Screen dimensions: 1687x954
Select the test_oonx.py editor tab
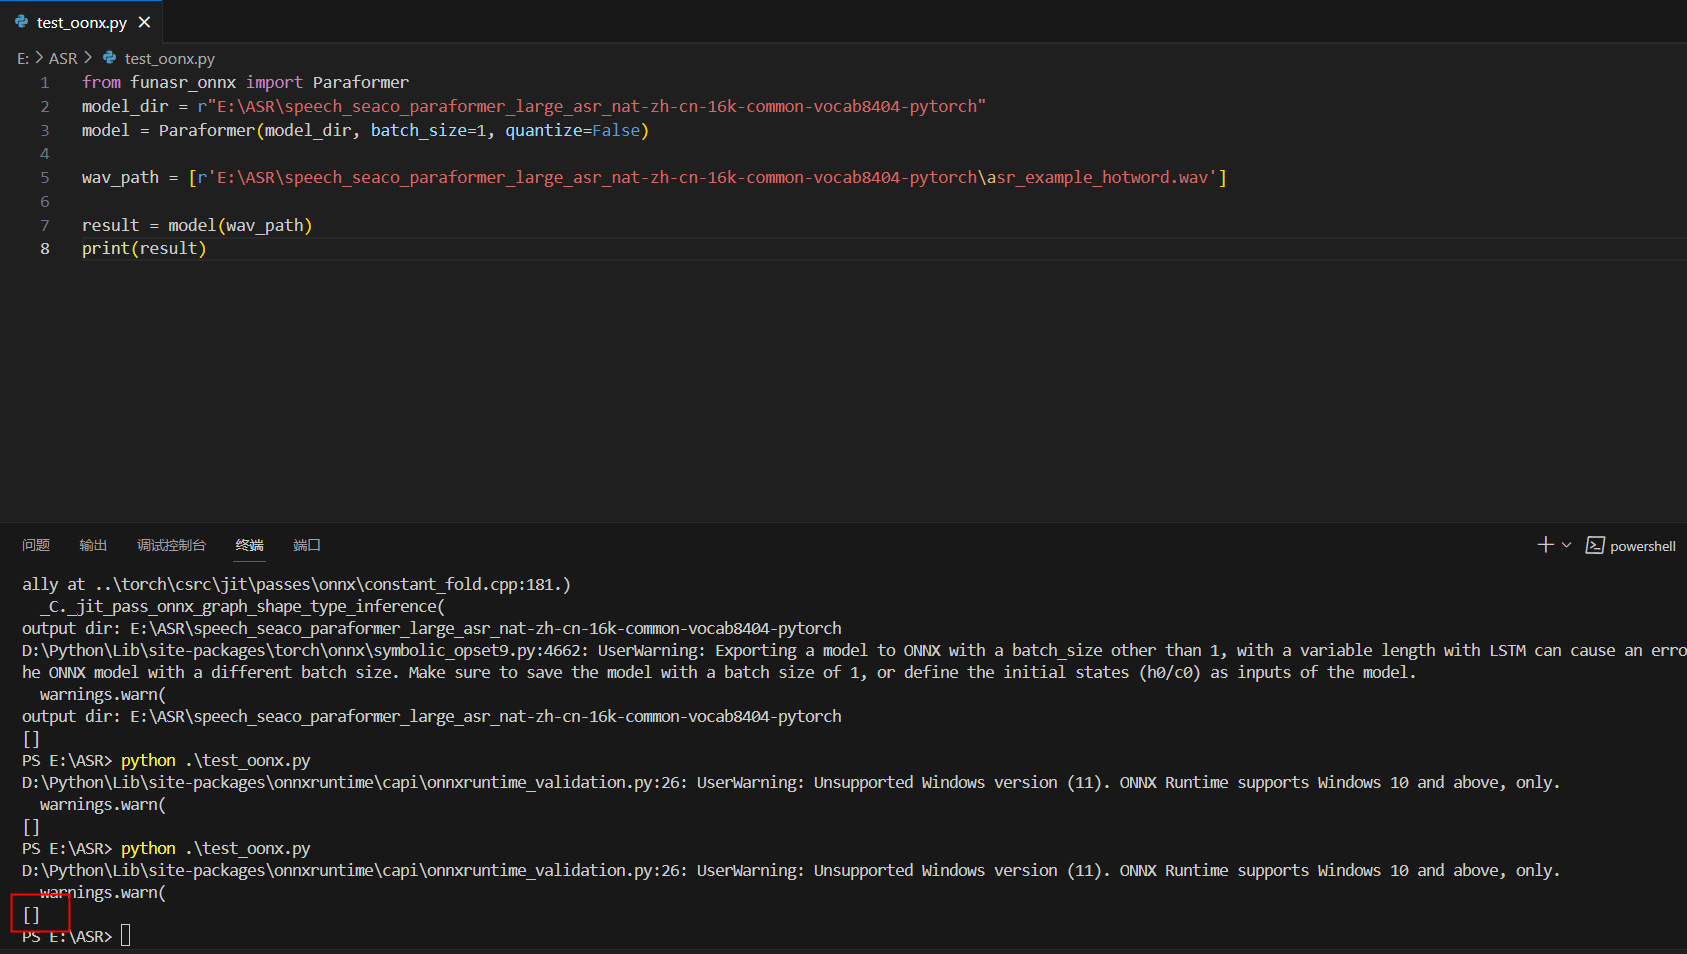coord(81,22)
